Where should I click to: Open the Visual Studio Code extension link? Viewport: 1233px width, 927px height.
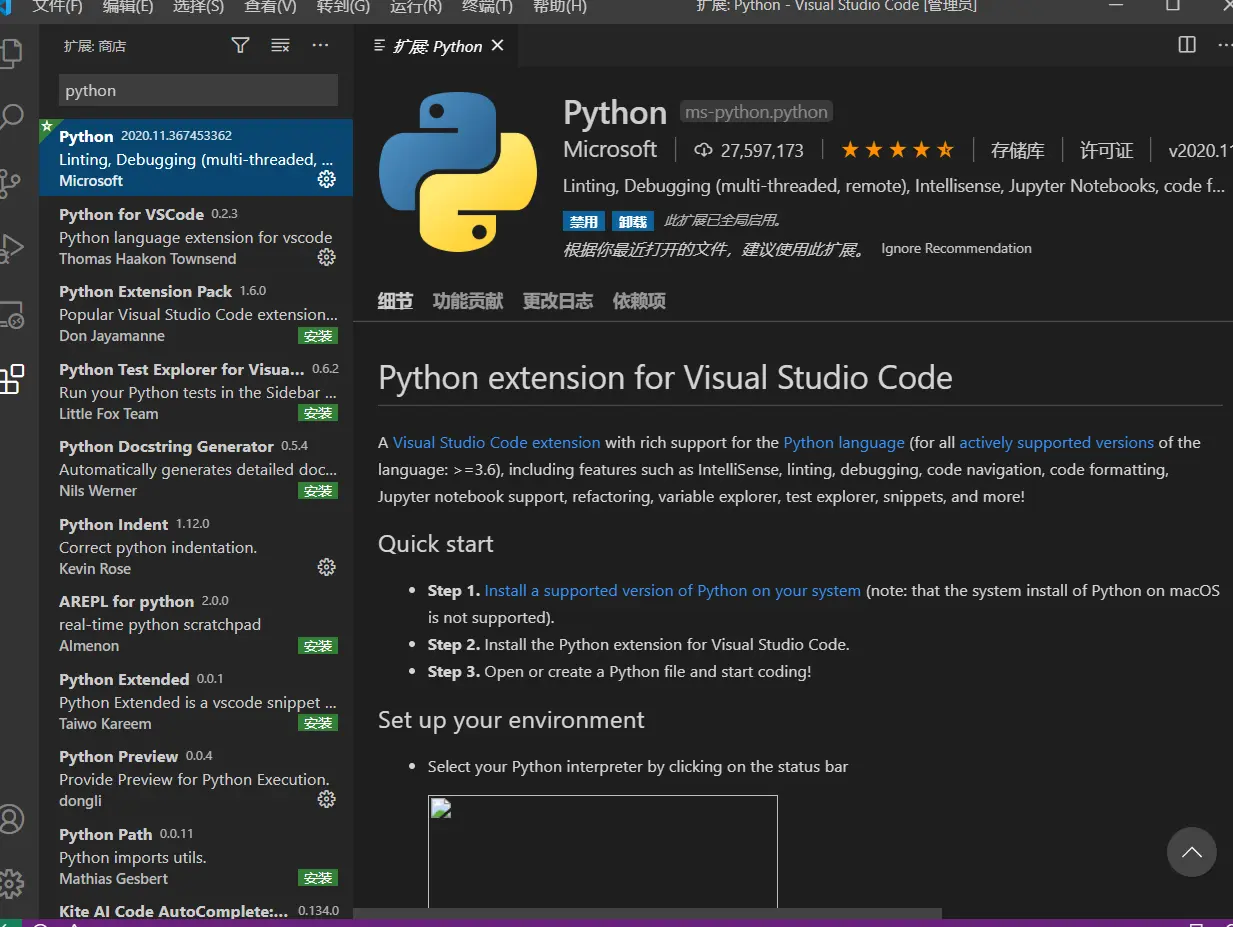496,442
